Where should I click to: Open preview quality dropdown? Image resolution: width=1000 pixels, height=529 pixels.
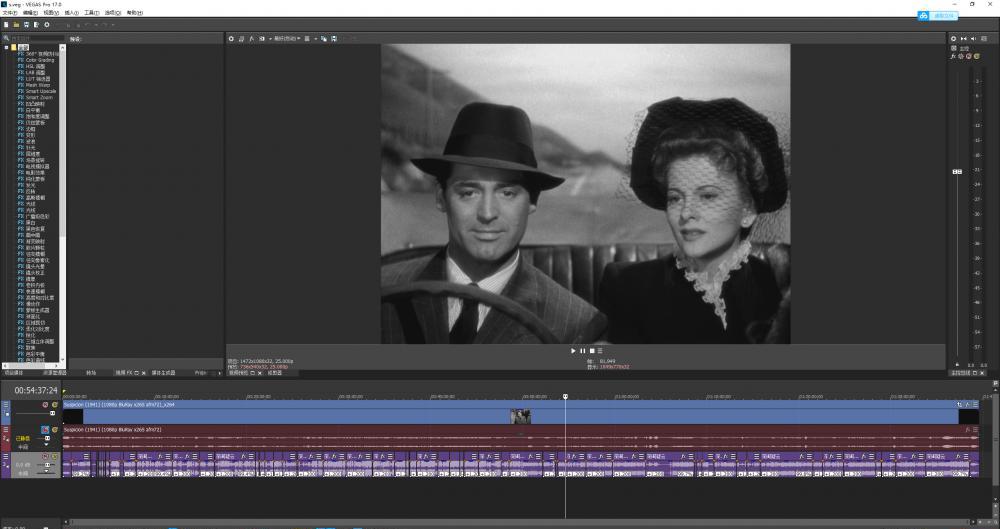286,39
